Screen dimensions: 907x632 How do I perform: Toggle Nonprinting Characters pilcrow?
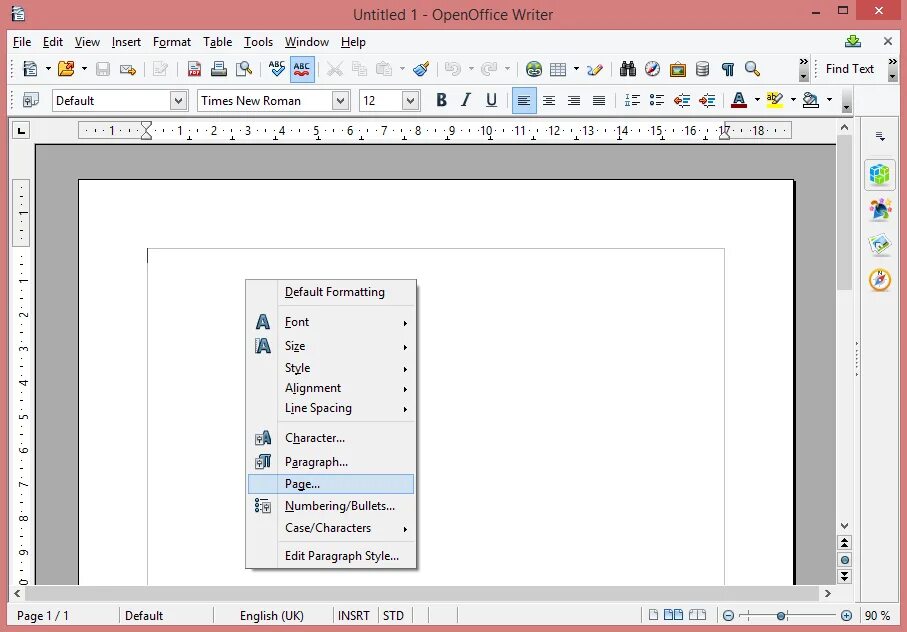pyautogui.click(x=727, y=69)
